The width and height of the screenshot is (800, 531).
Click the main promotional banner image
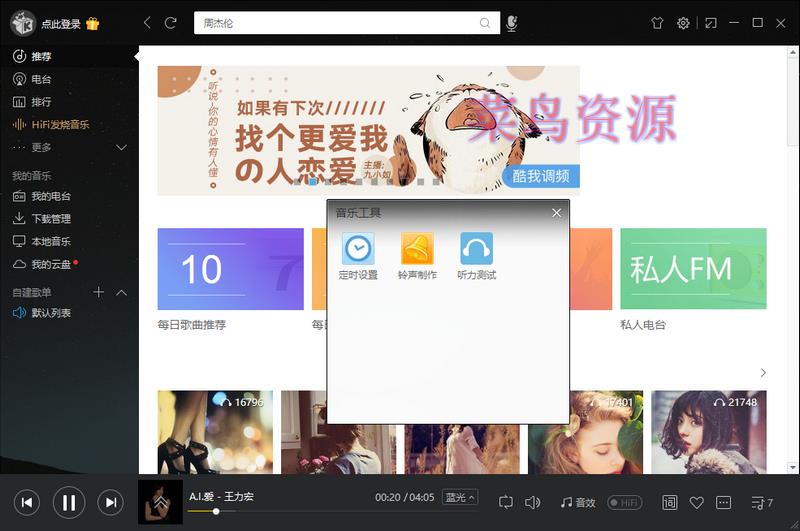[x=368, y=131]
